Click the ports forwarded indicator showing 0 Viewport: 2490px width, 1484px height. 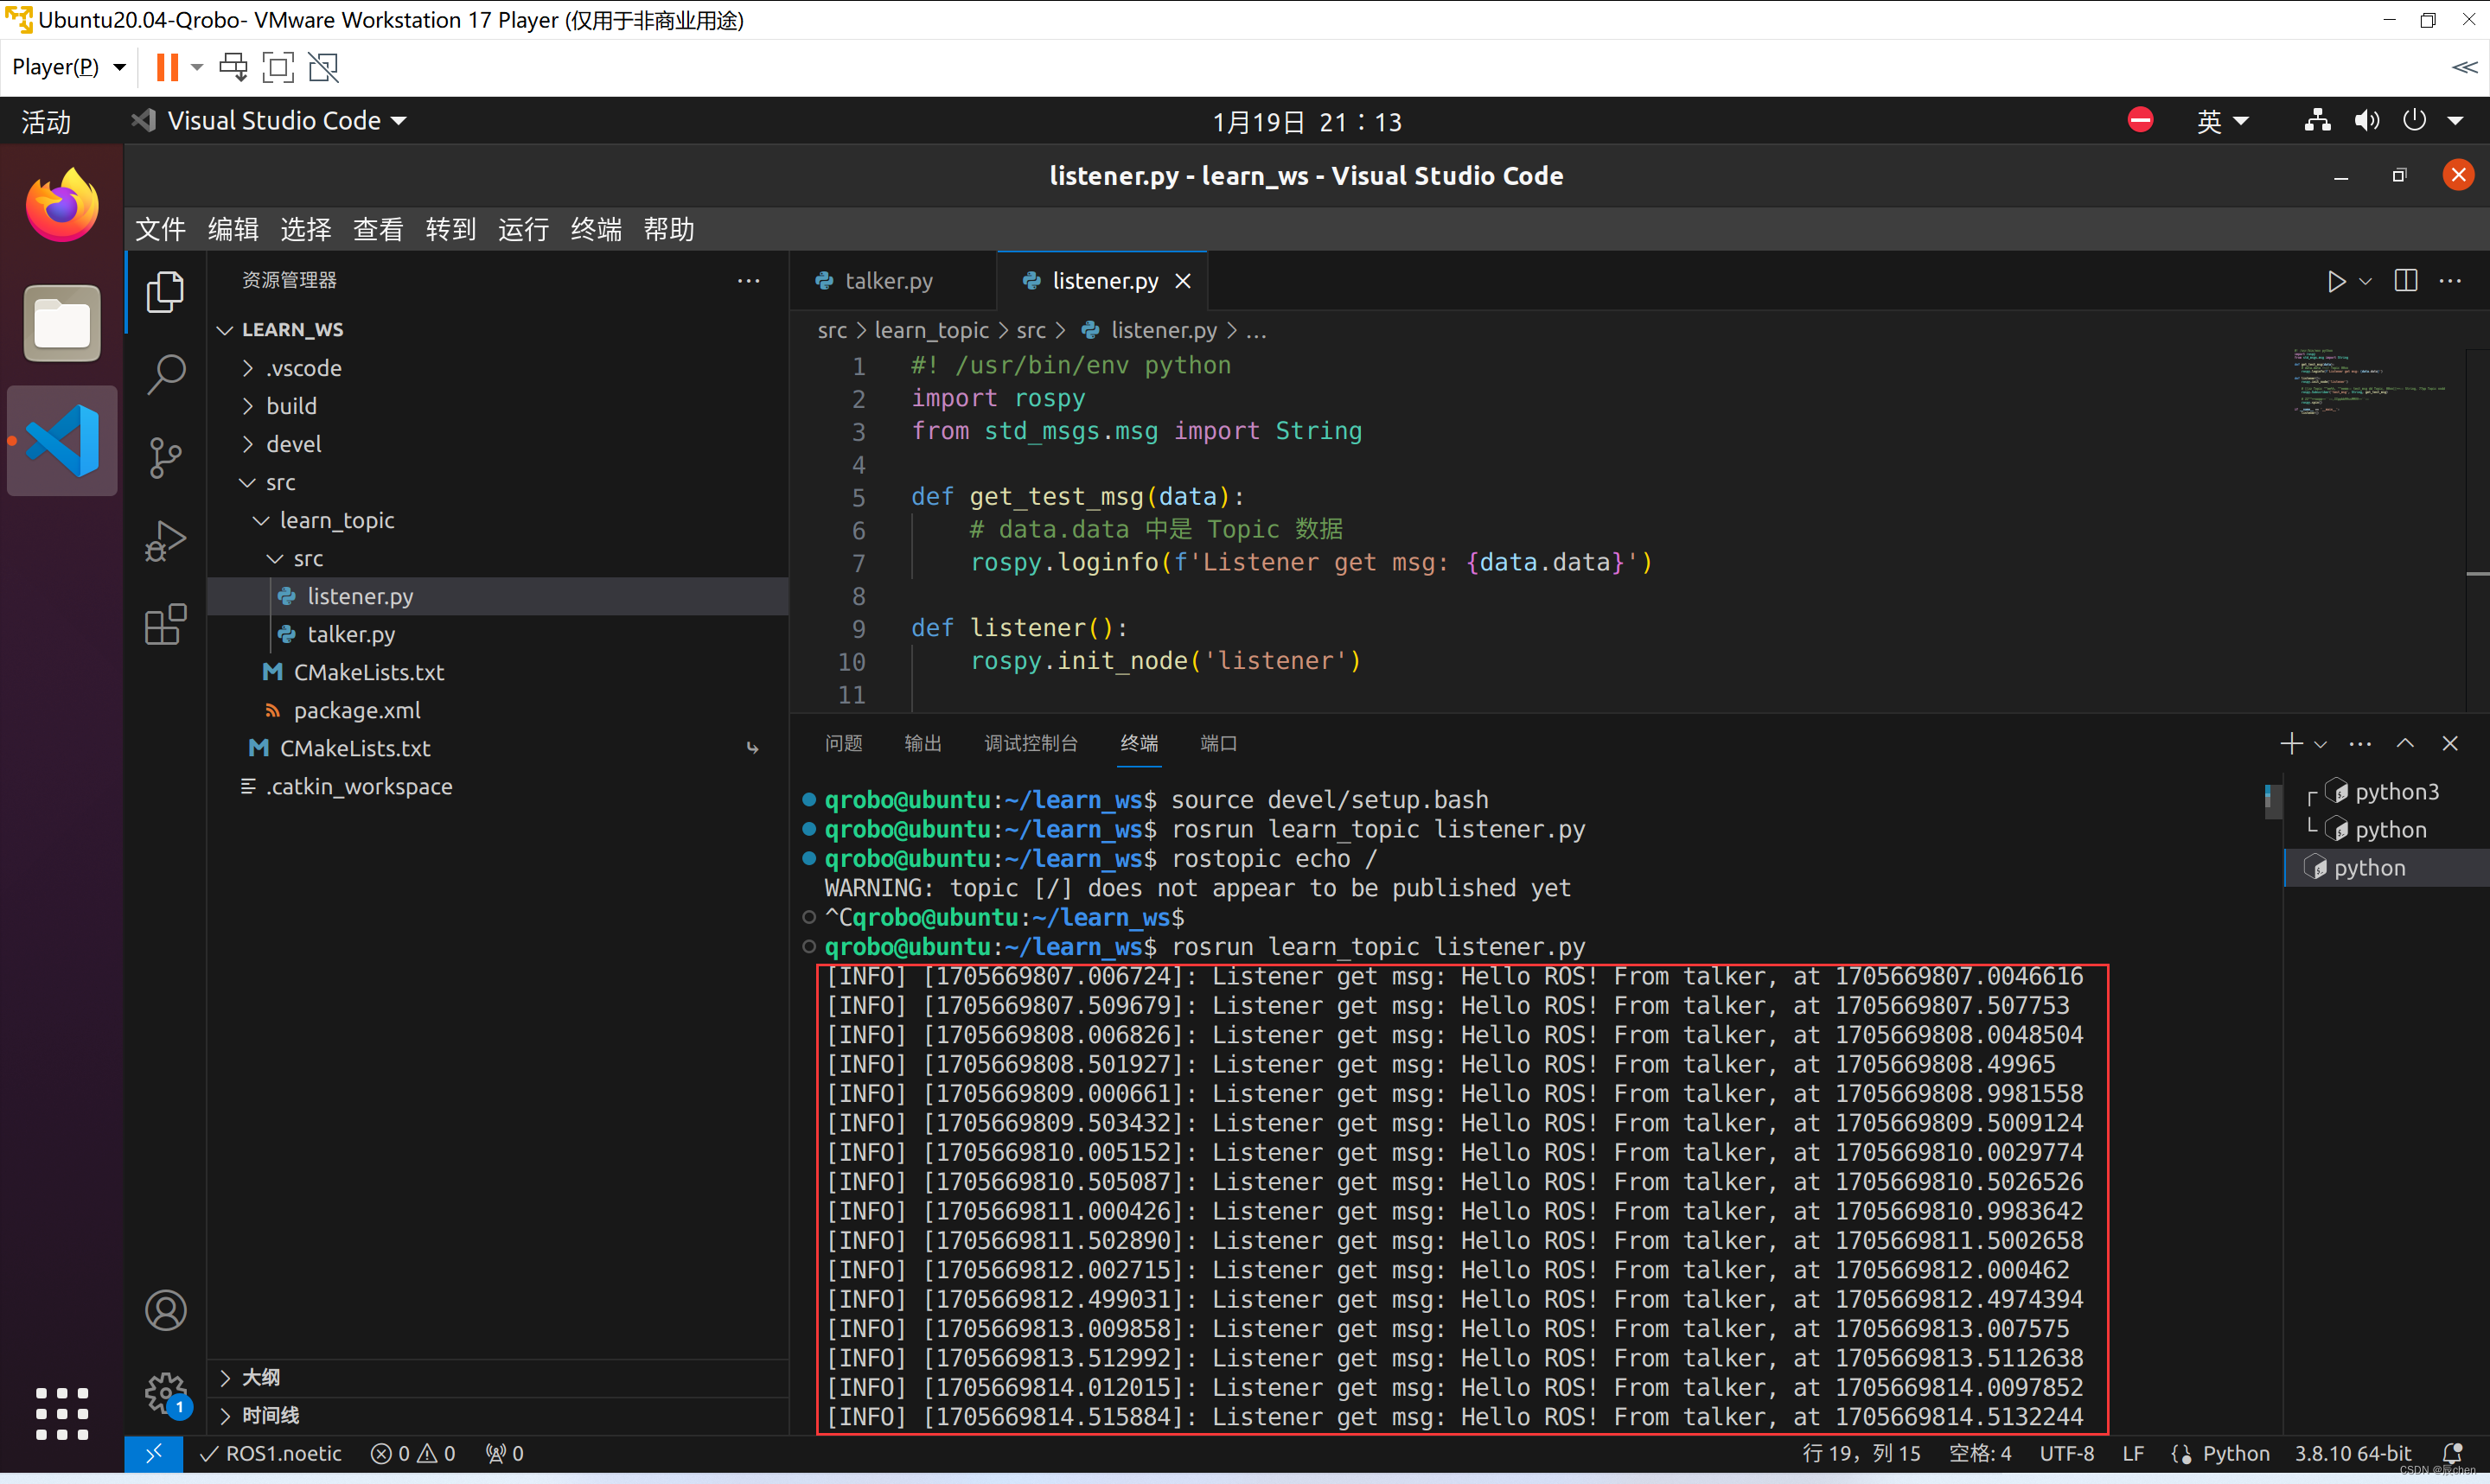[x=504, y=1453]
